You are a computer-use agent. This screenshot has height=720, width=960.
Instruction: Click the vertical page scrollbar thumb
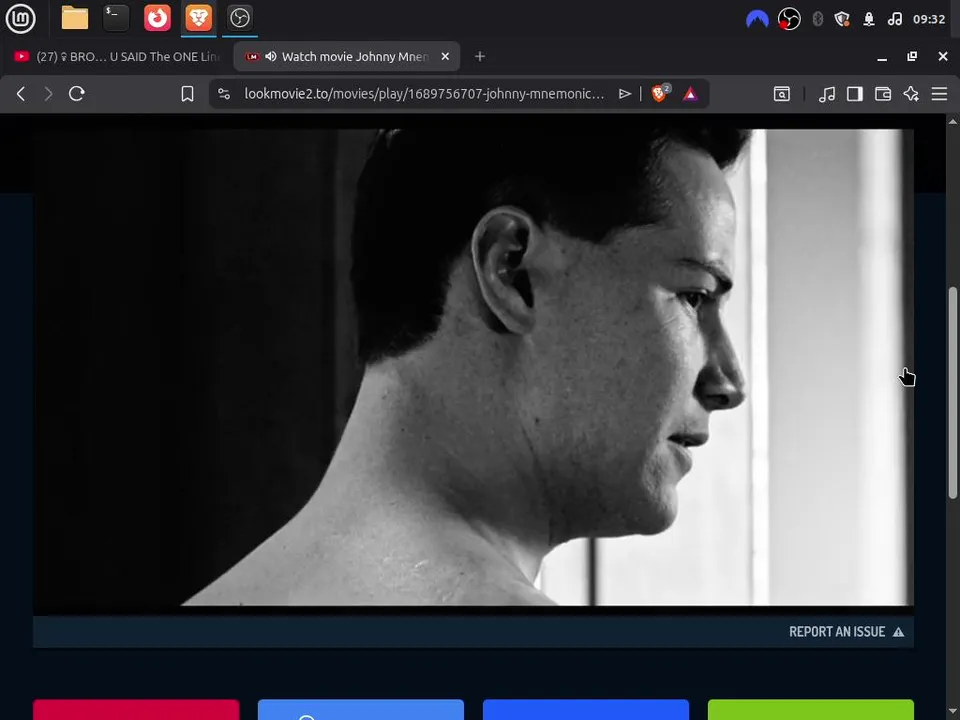point(953,392)
